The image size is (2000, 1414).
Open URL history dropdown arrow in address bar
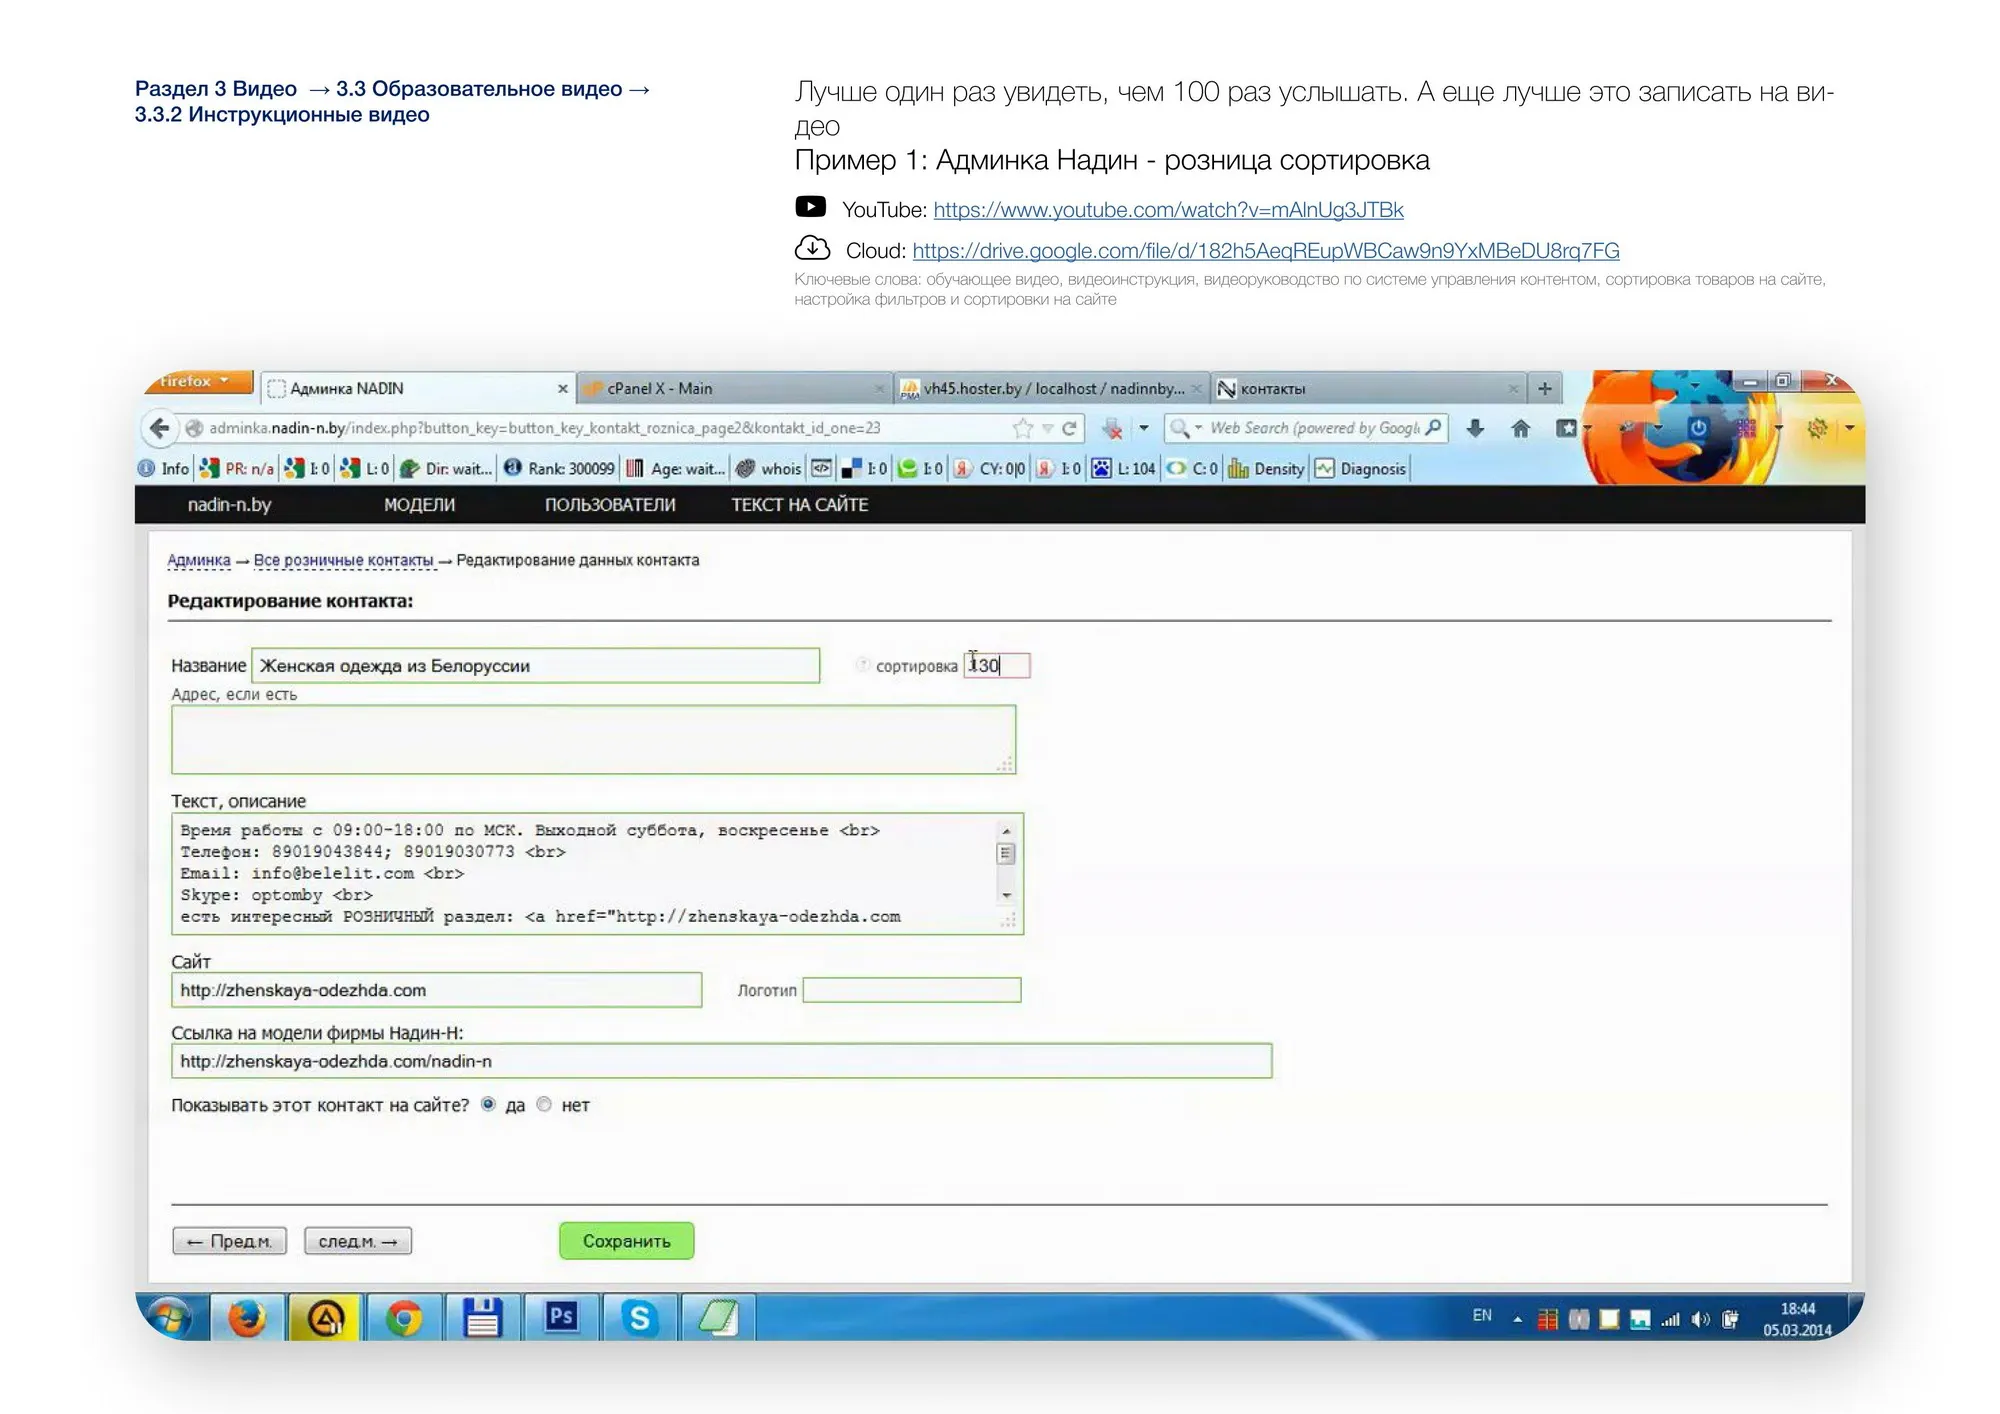[1047, 429]
